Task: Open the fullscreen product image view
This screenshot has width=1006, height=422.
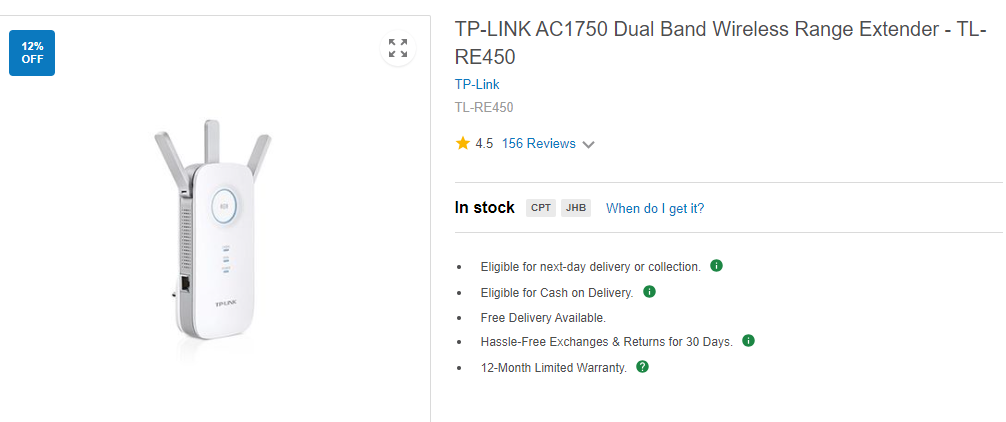Action: coord(398,48)
